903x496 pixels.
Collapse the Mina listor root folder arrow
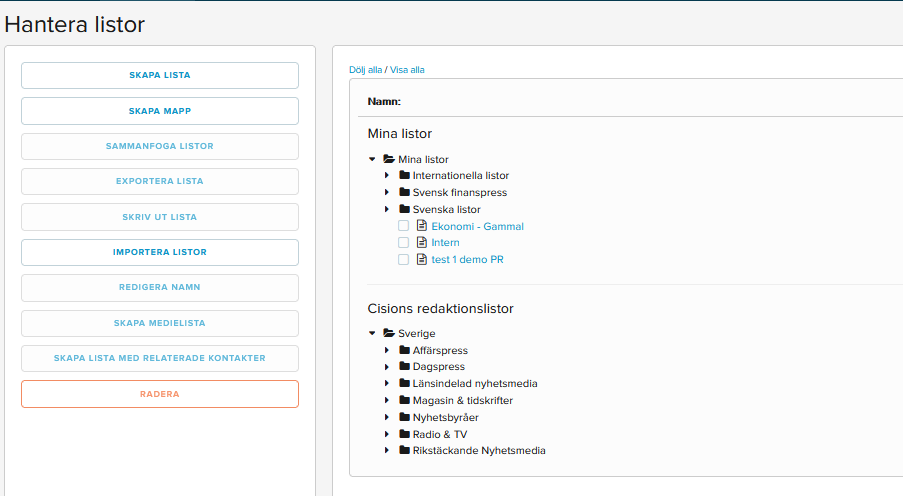(x=372, y=159)
